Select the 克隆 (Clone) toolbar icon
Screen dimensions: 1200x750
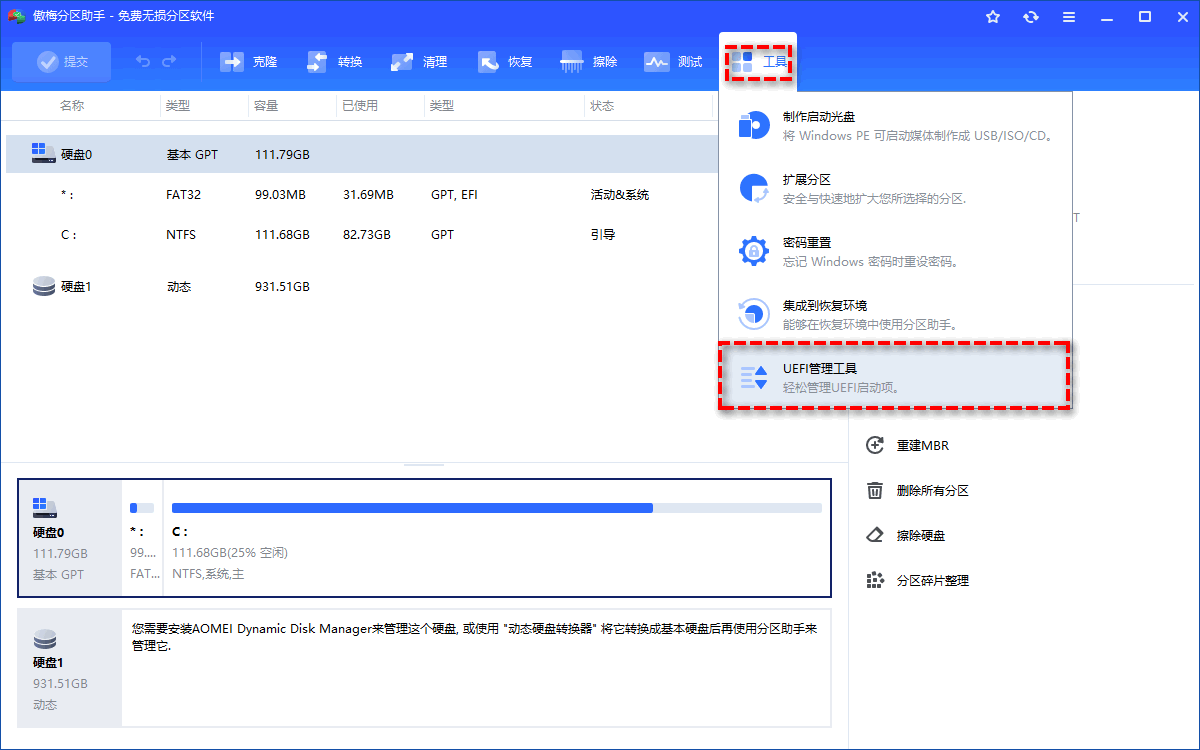click(x=247, y=61)
